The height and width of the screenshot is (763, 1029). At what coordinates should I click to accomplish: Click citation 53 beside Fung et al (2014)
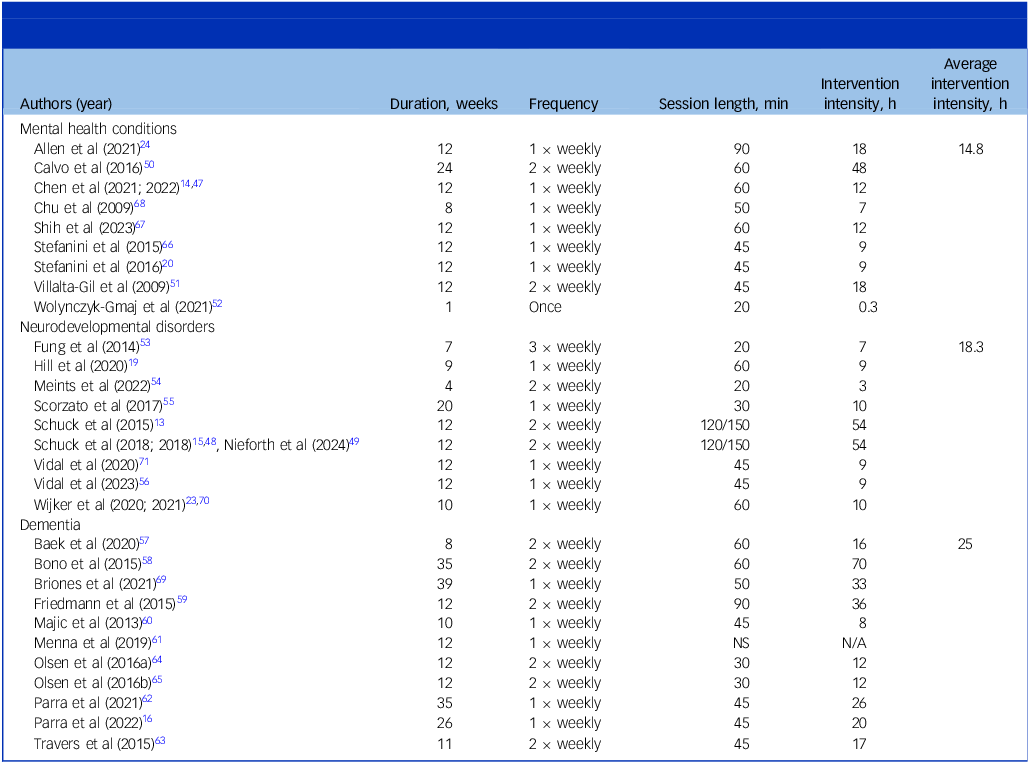point(145,344)
